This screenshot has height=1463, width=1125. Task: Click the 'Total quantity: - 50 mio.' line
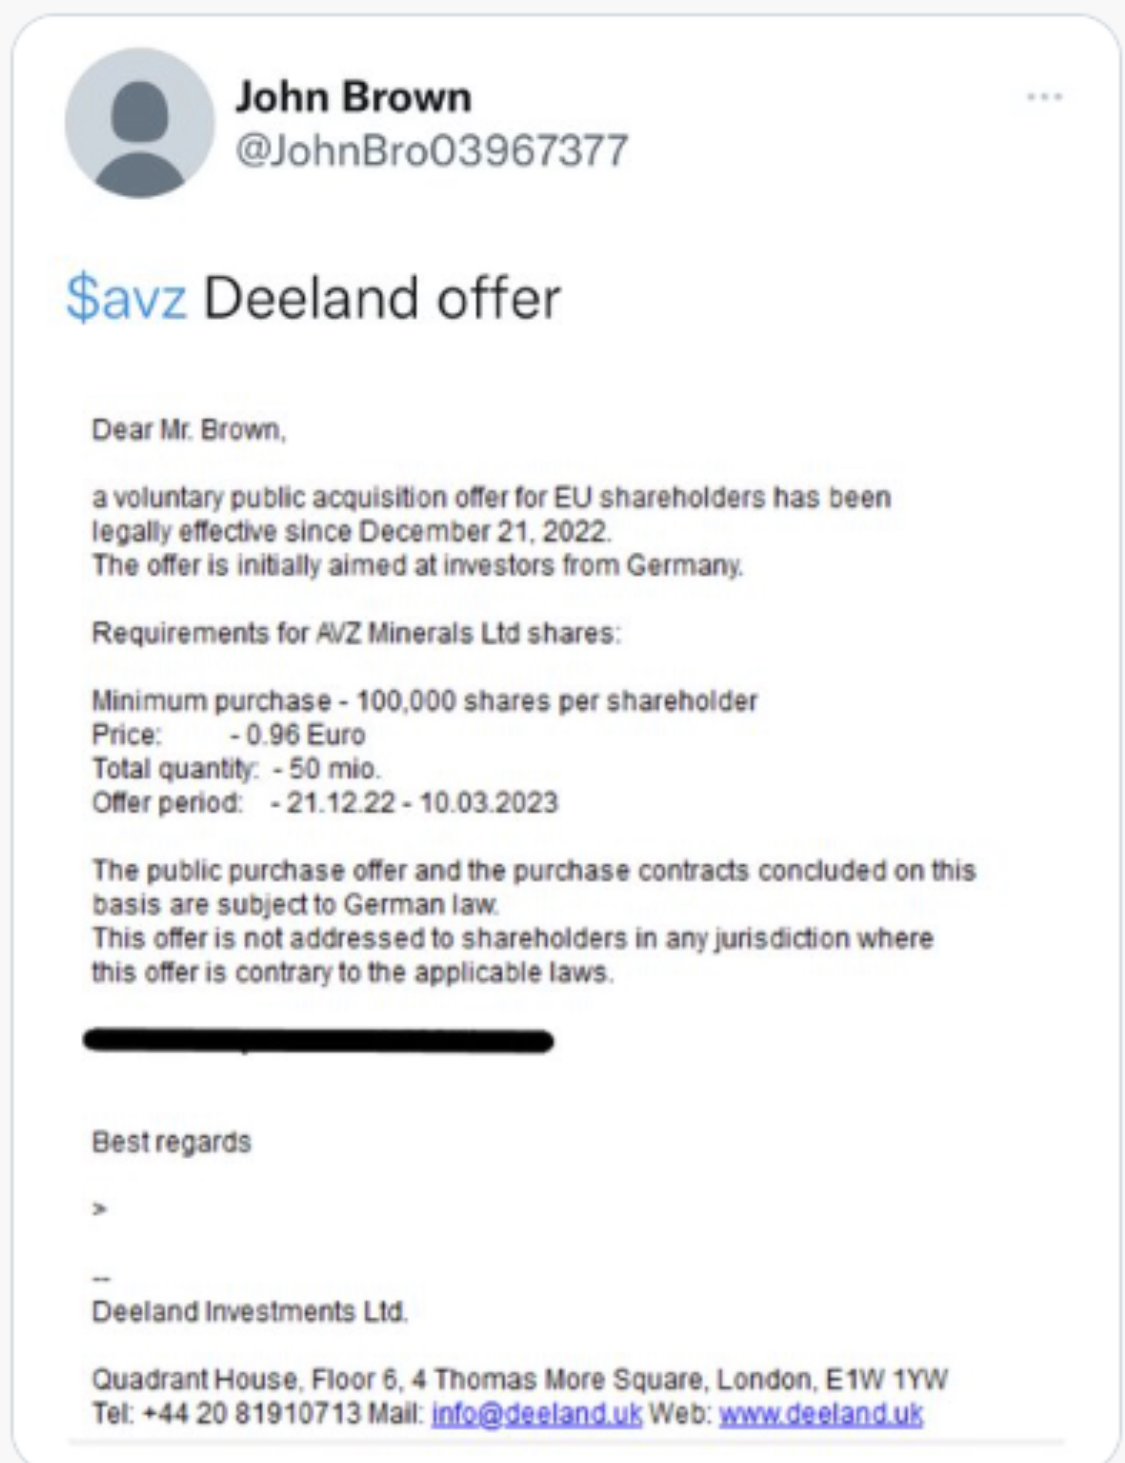tap(236, 769)
